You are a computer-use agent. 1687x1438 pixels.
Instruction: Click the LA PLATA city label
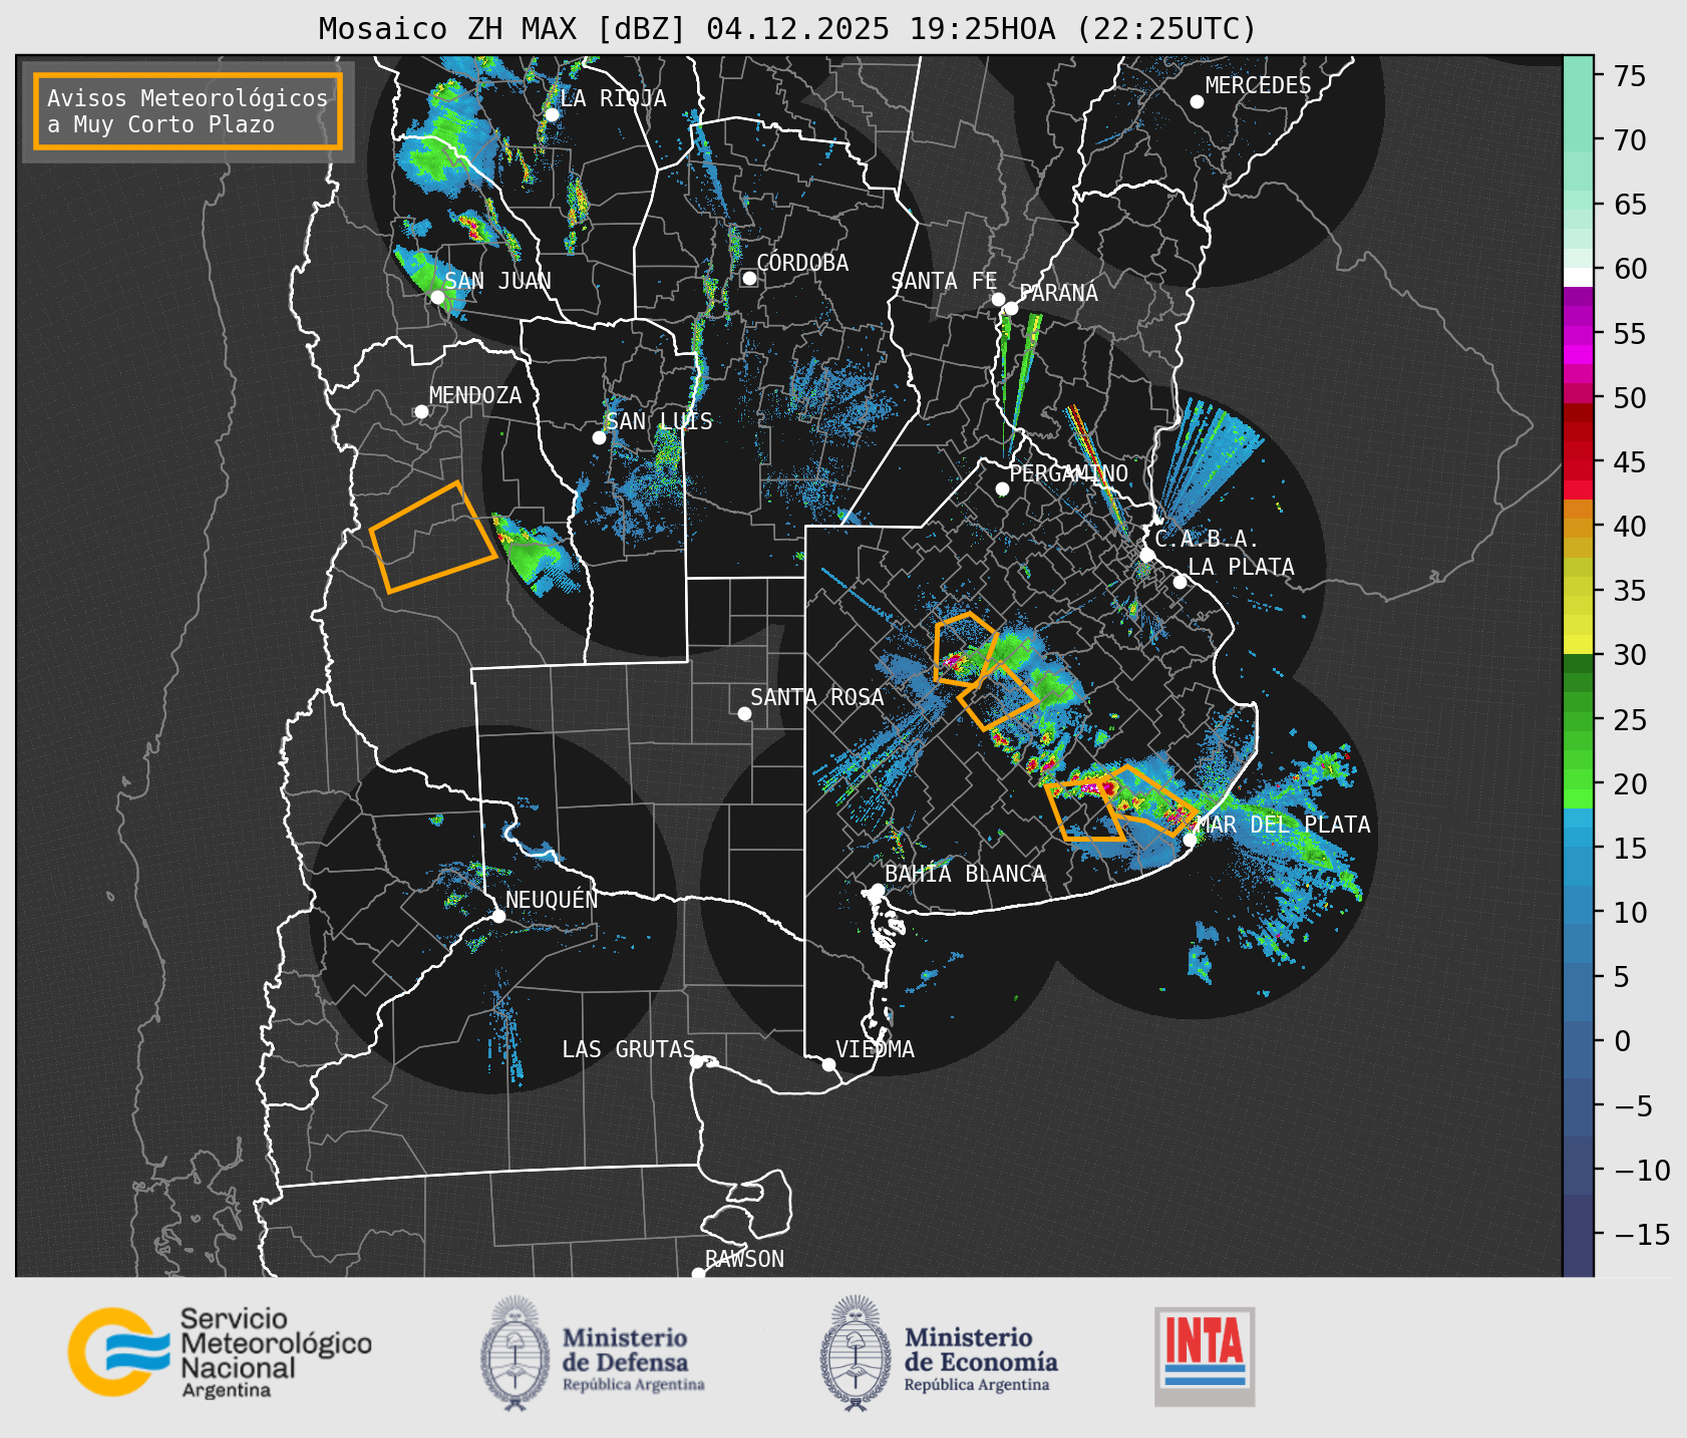[1241, 567]
